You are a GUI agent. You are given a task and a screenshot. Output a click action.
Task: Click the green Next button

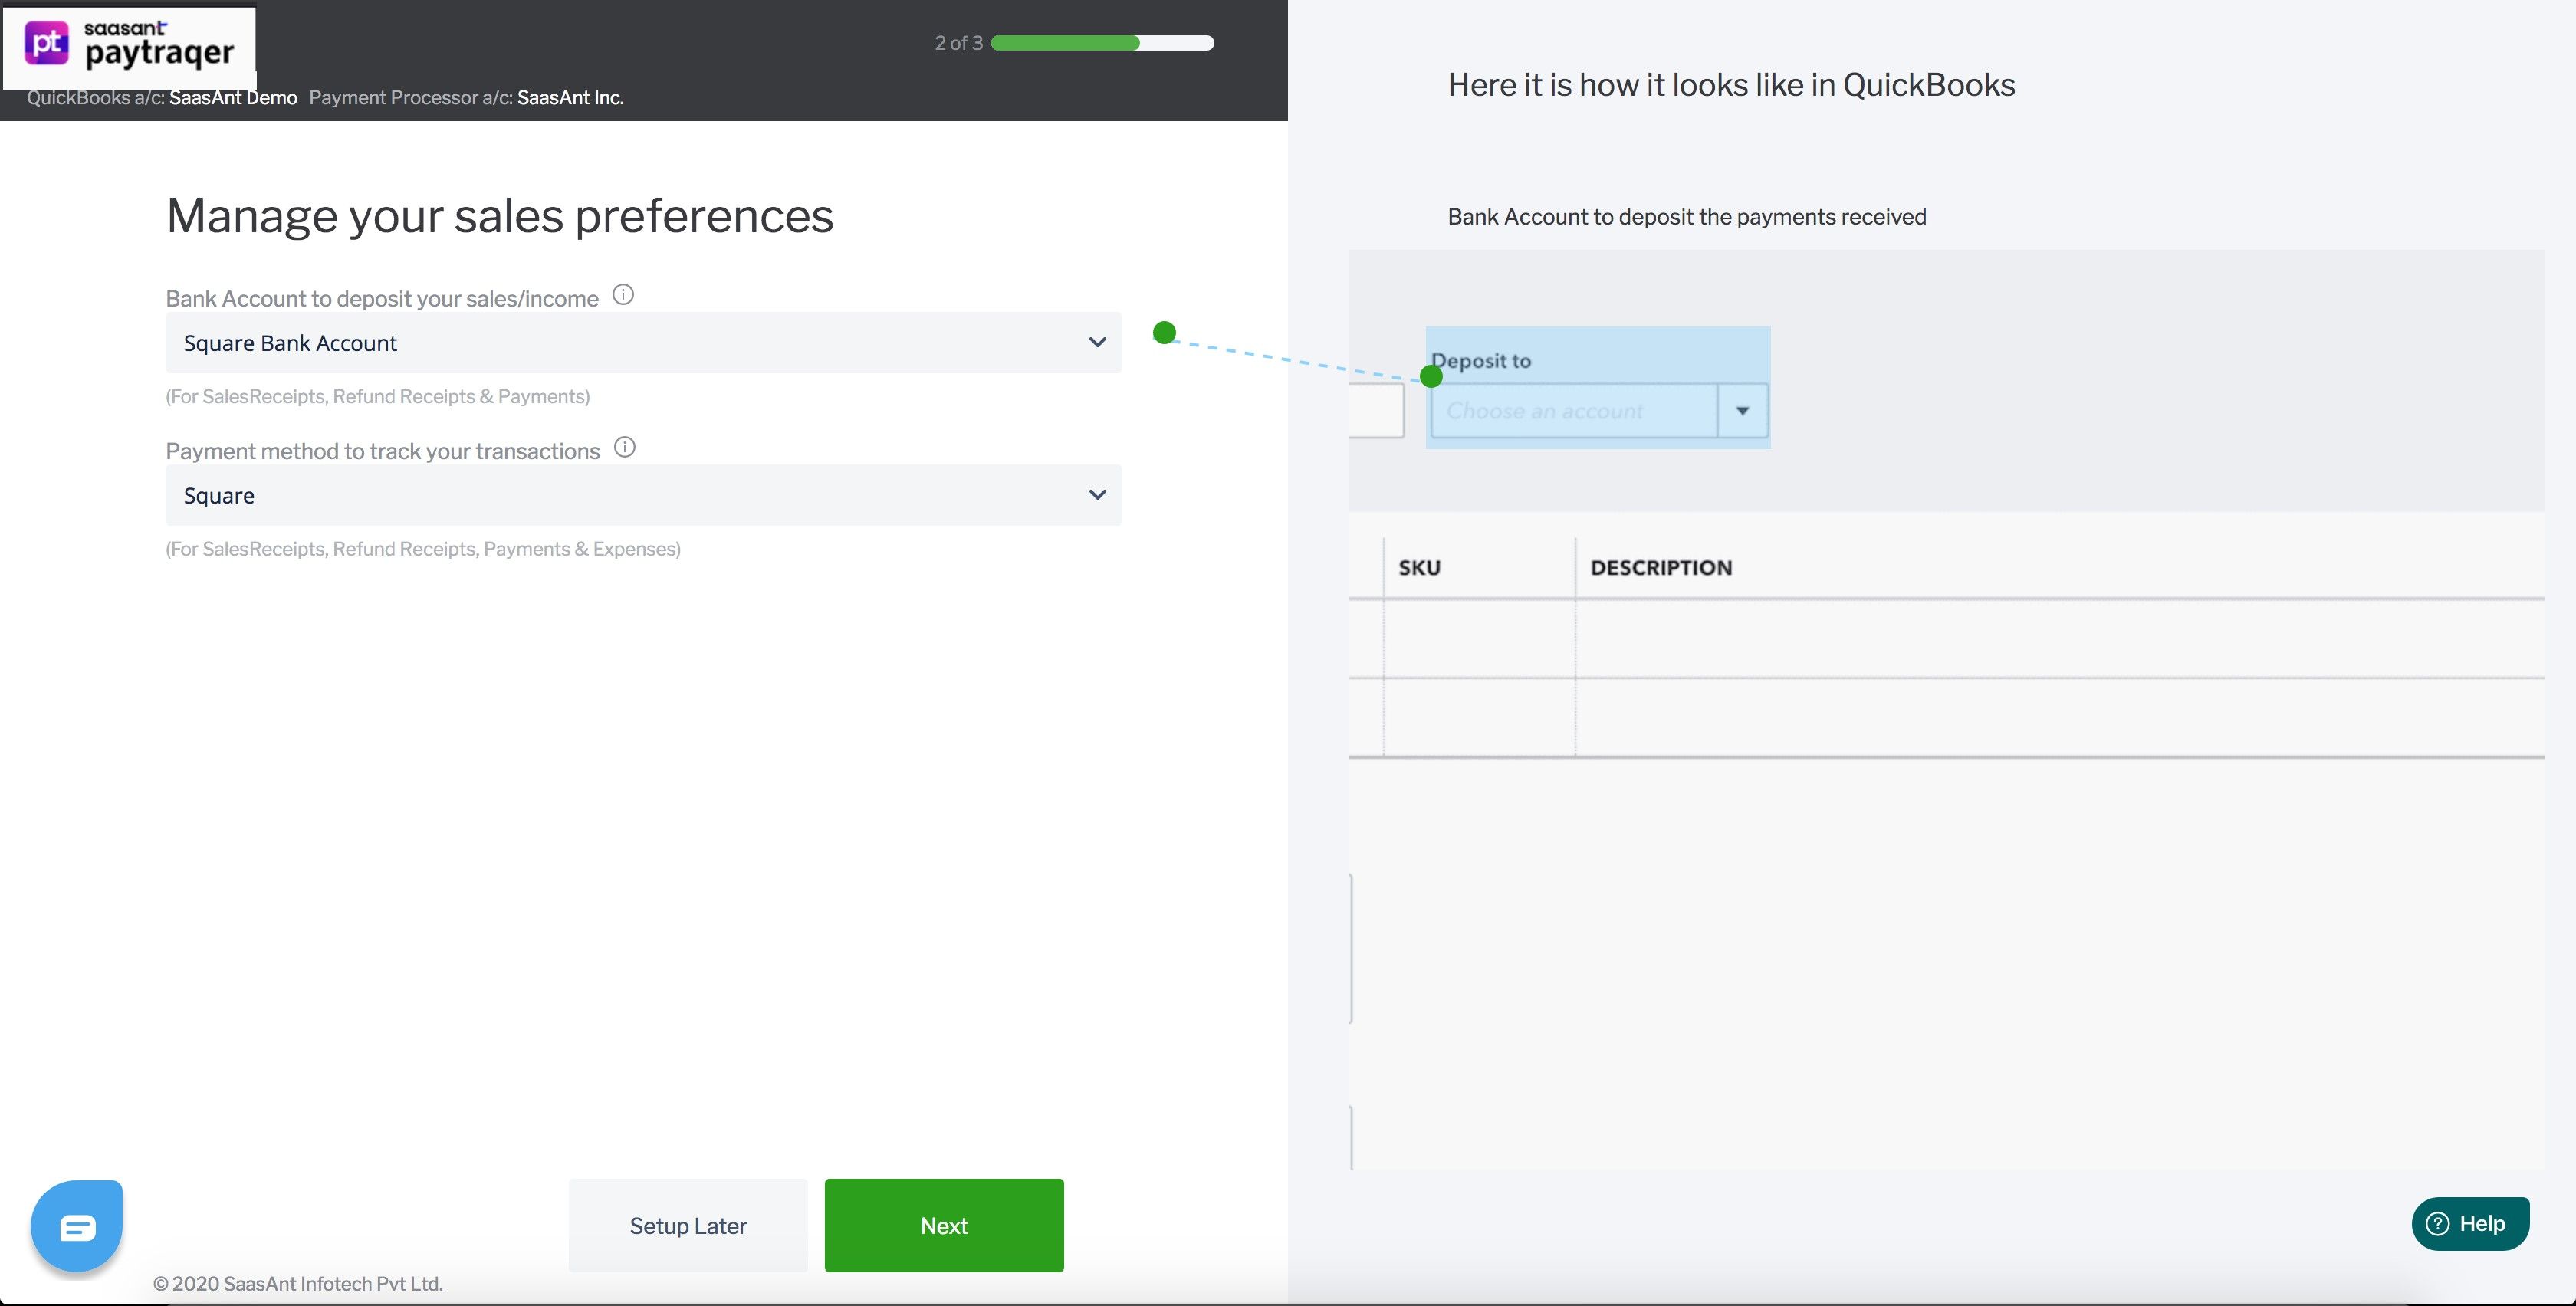[x=944, y=1226]
